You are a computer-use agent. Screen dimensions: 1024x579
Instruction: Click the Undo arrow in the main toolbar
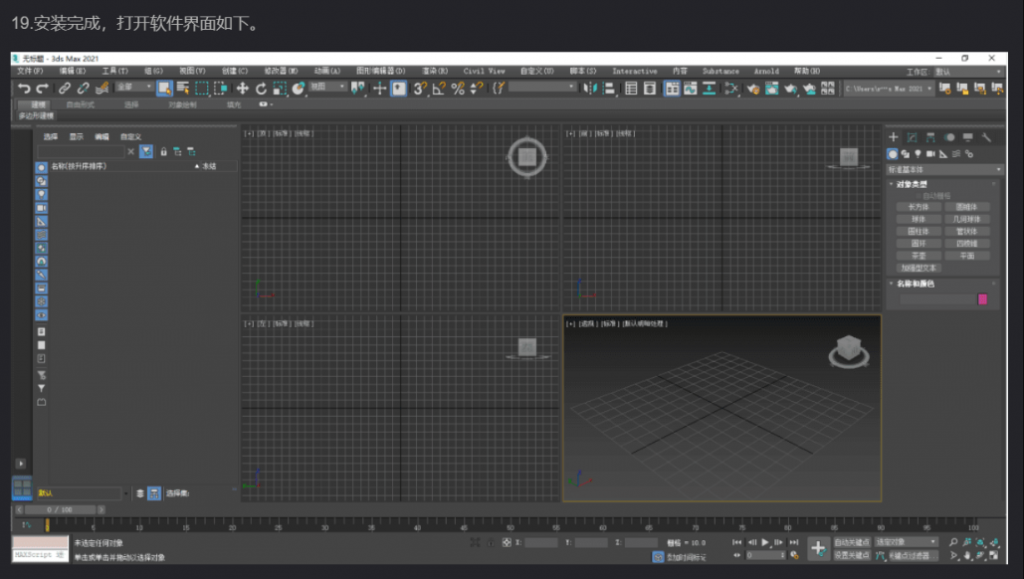click(25, 89)
